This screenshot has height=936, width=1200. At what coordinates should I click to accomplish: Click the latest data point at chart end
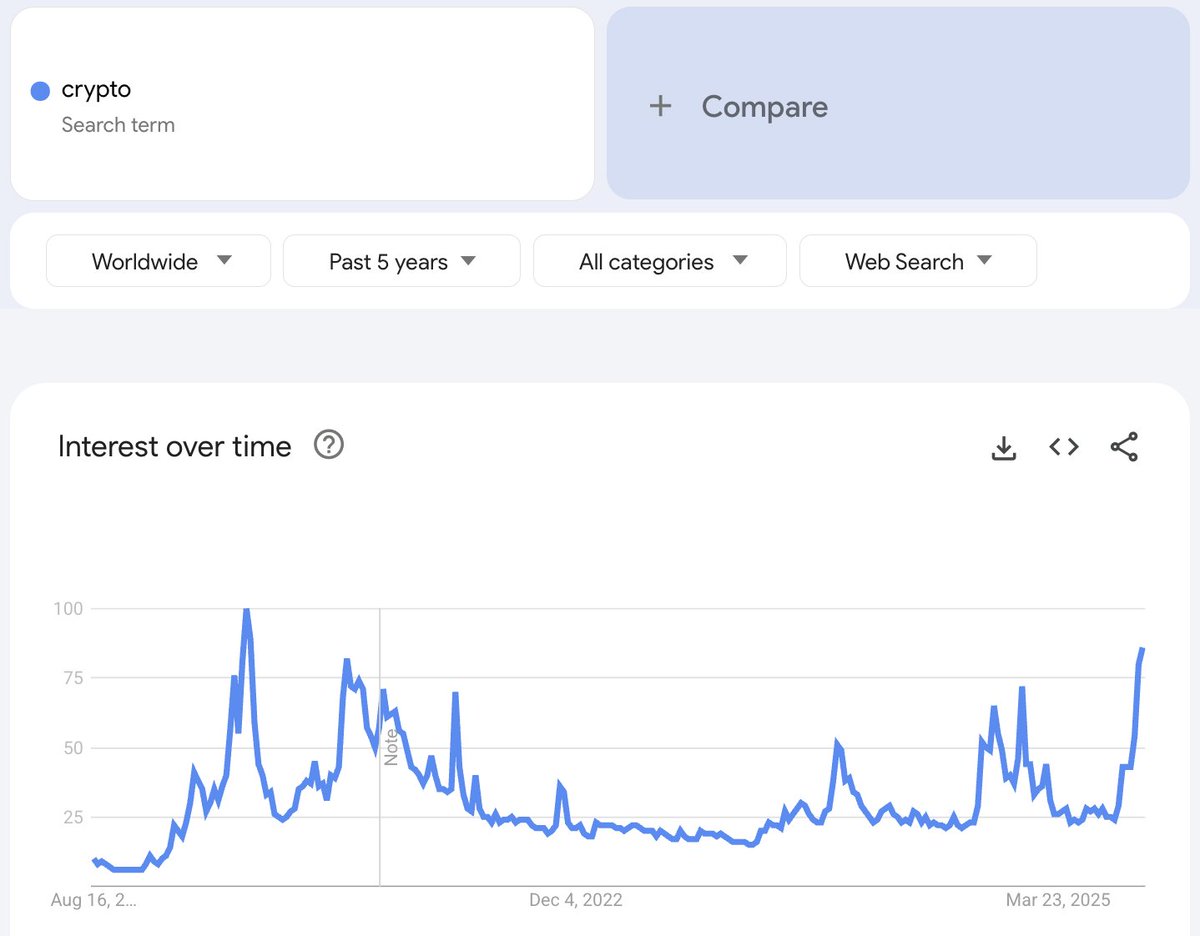tap(1142, 650)
